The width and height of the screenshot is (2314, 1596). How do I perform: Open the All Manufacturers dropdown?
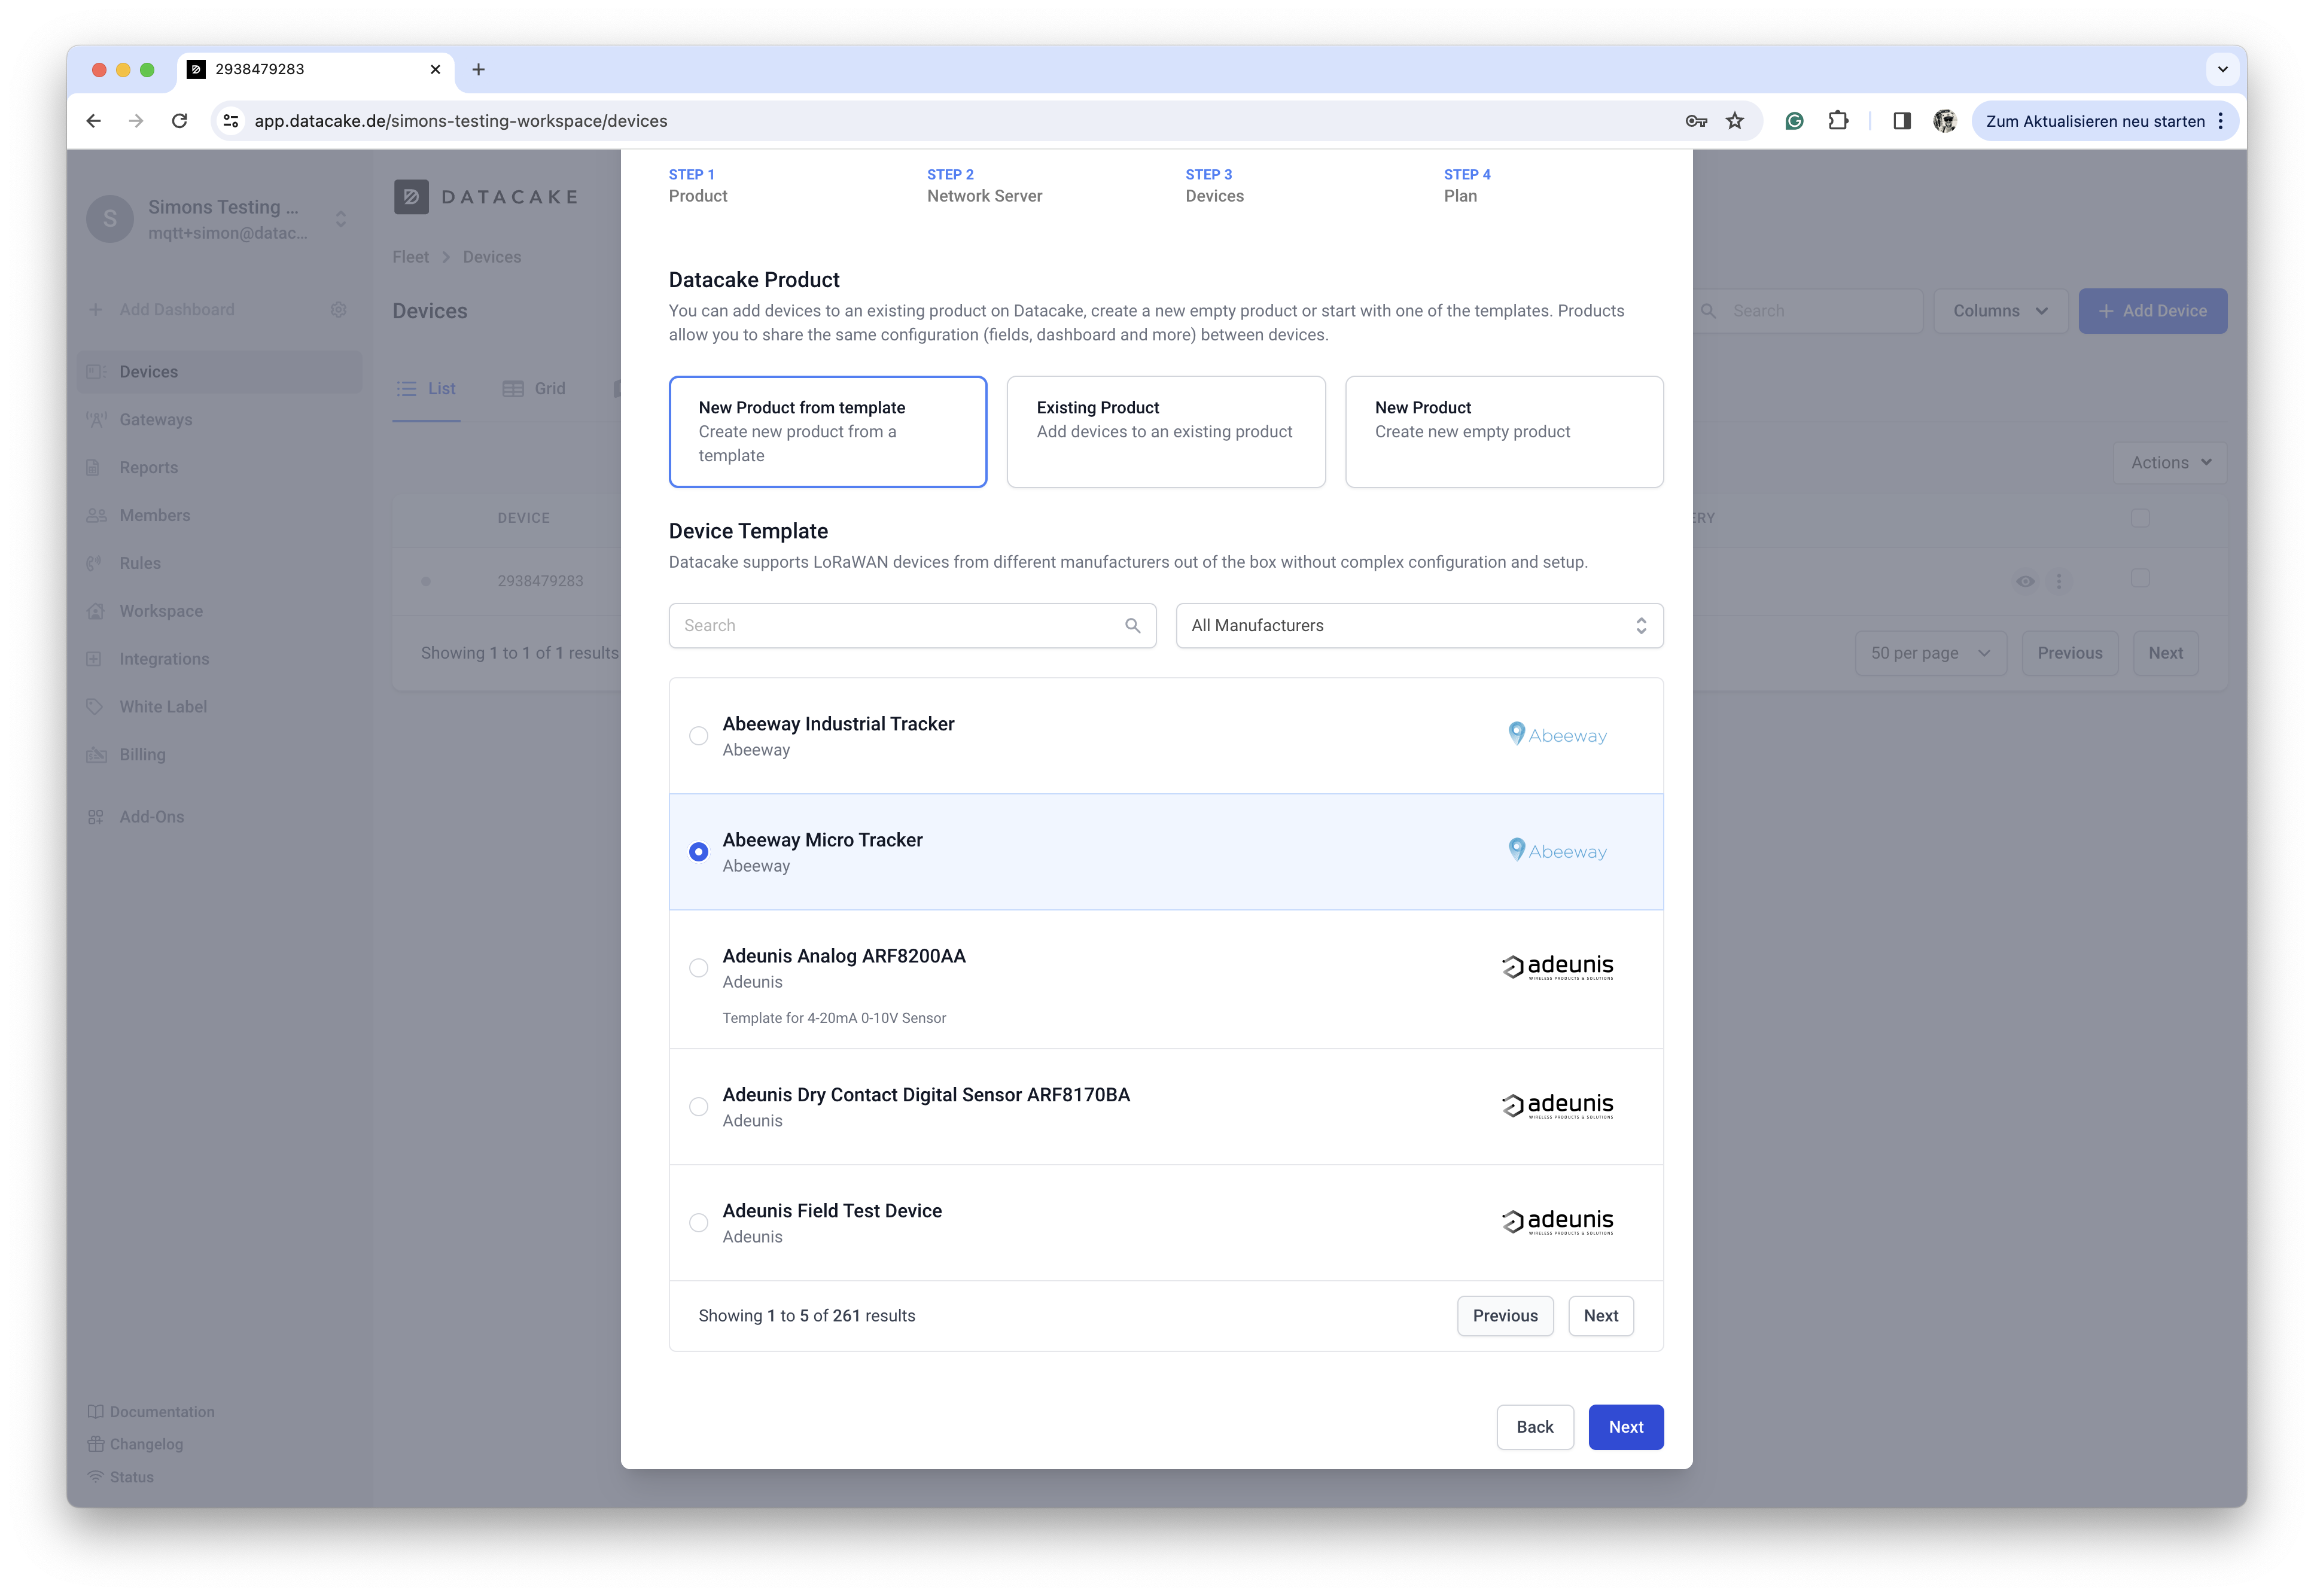1419,625
